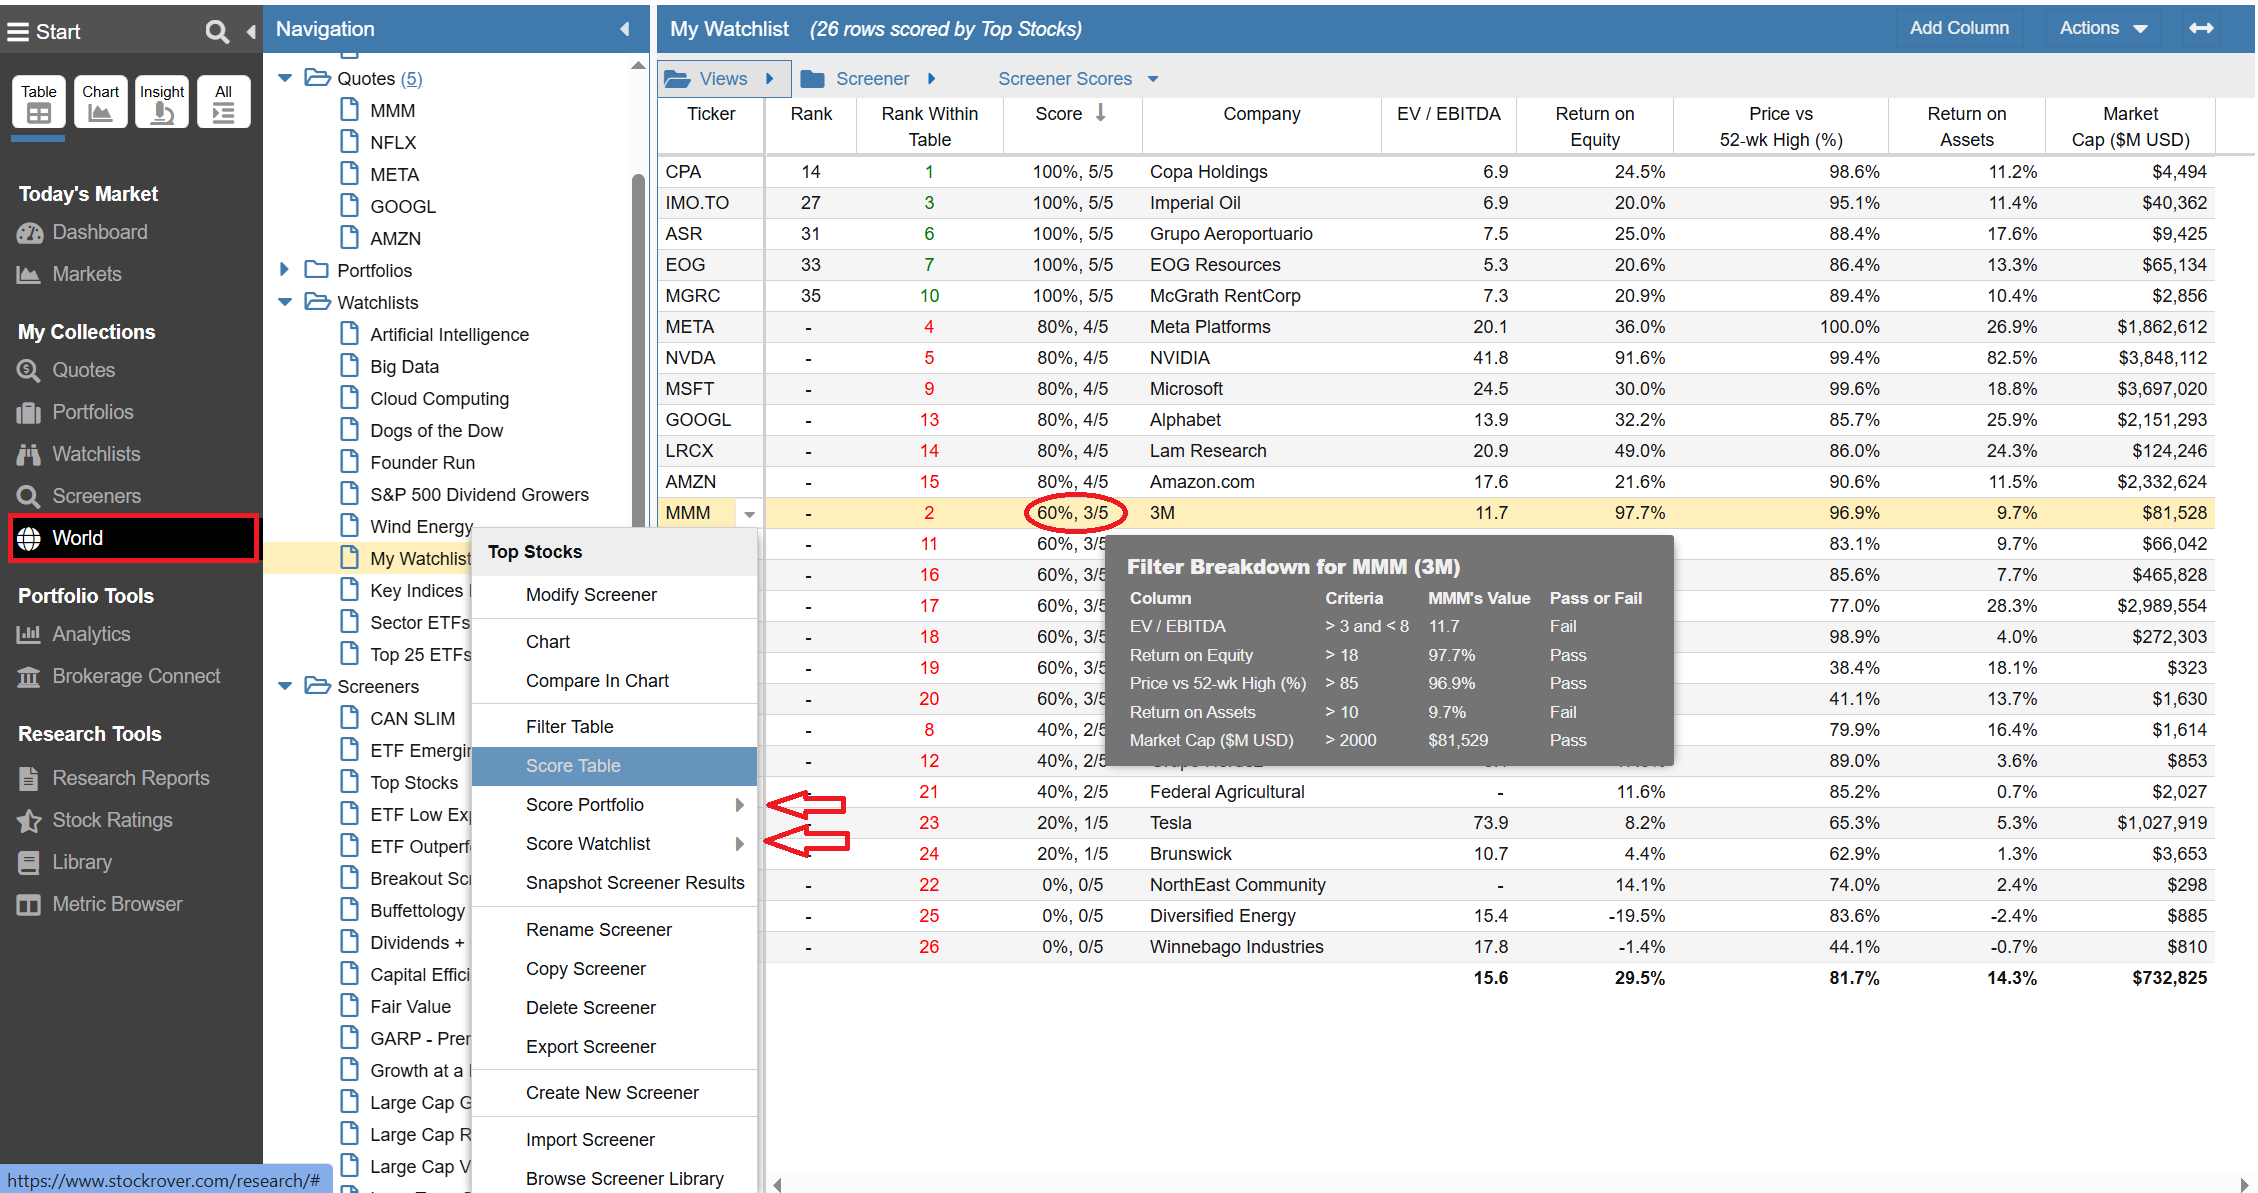2258x1193 pixels.
Task: Open MMM row dropdown arrow
Action: coord(749,514)
